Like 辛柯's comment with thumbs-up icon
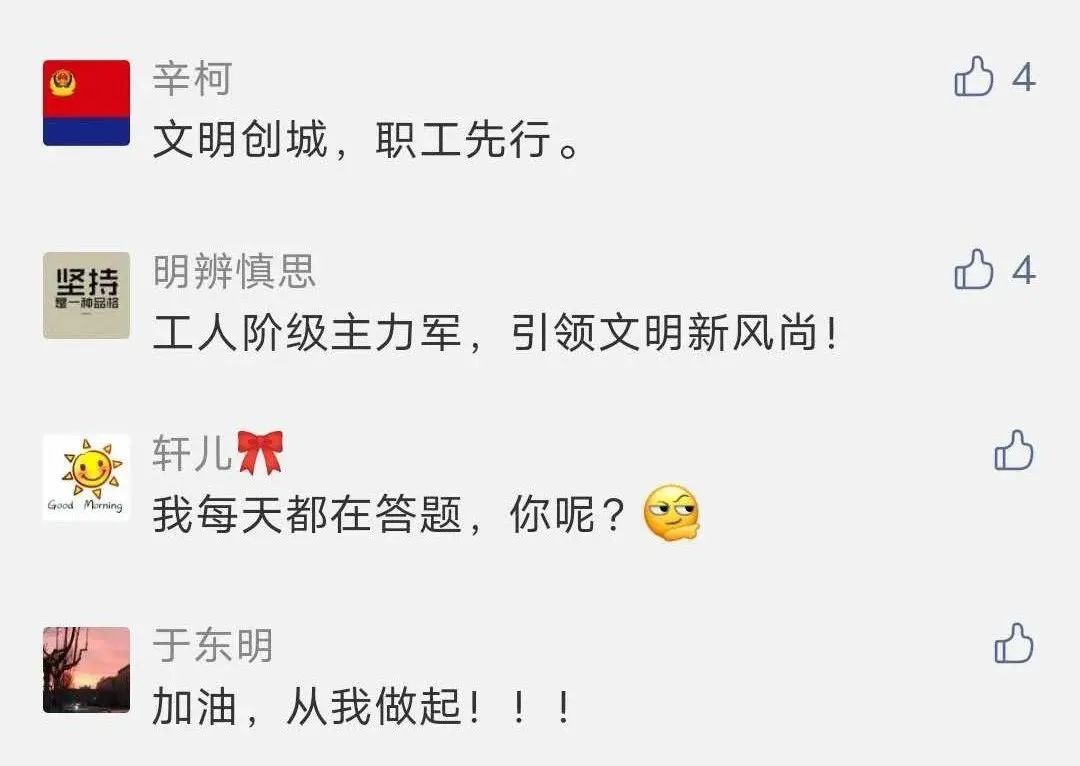 click(x=974, y=76)
